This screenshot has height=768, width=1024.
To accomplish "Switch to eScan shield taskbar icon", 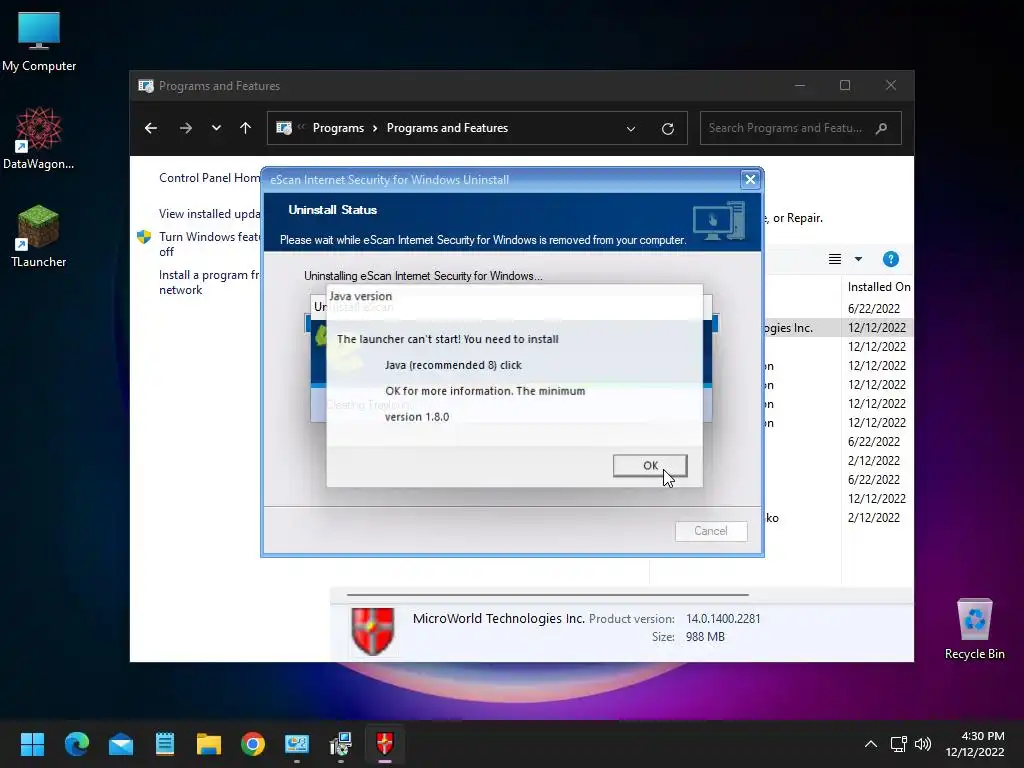I will tap(385, 744).
